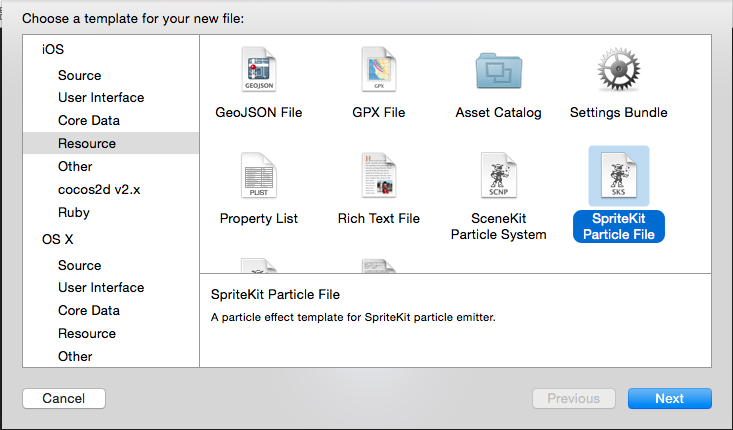Select the cocos2d v2.x category
733x430 pixels.
101,189
